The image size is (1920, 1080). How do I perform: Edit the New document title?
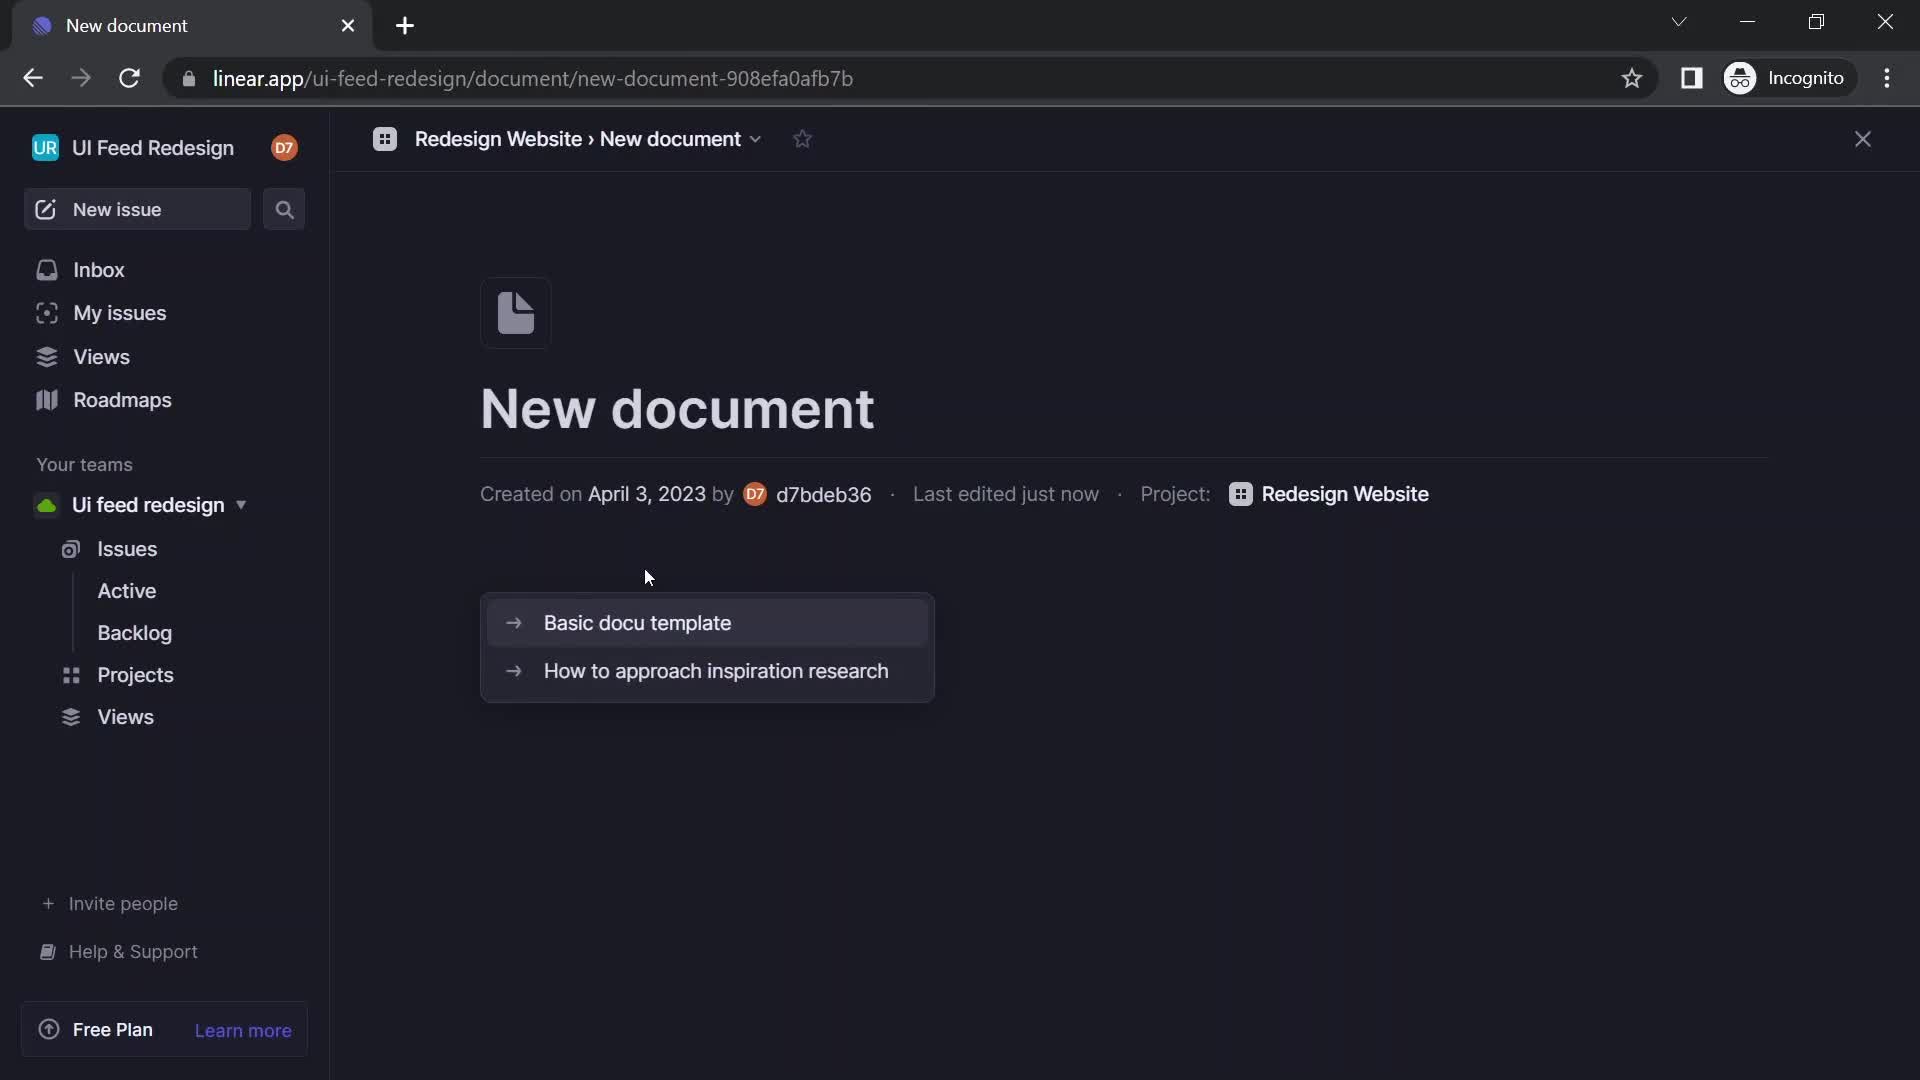tap(677, 409)
